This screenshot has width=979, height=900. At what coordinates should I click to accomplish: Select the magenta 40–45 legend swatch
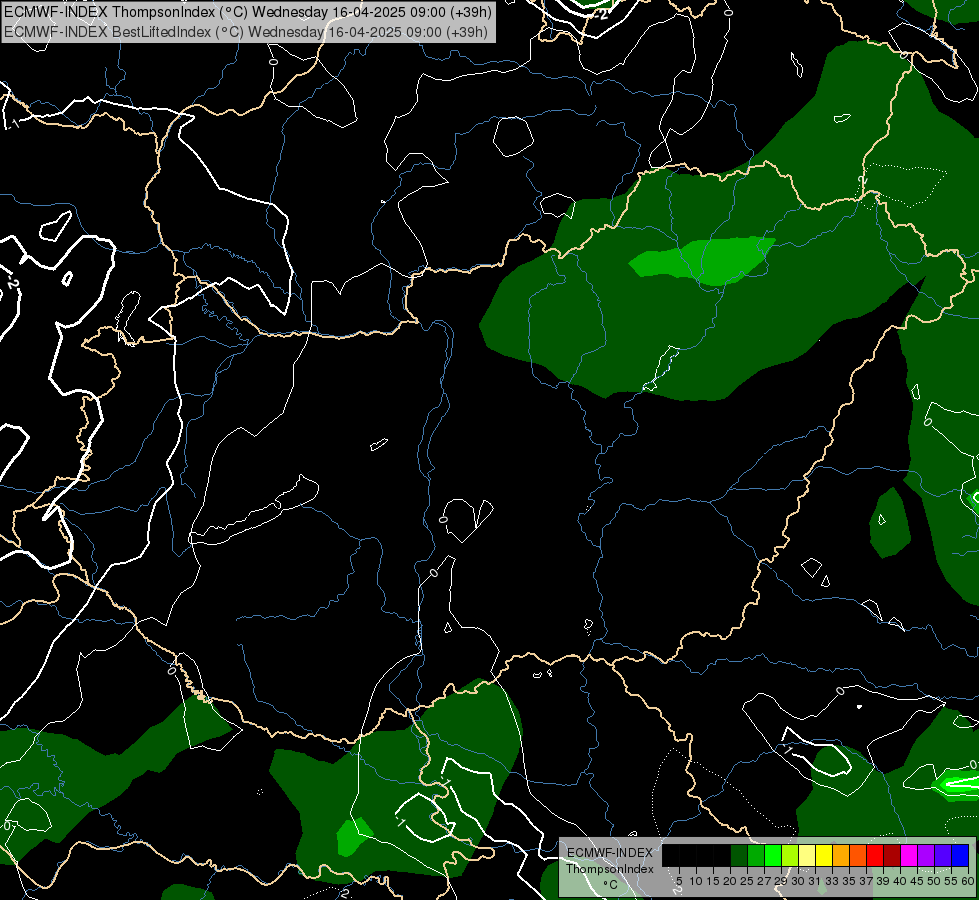point(909,856)
